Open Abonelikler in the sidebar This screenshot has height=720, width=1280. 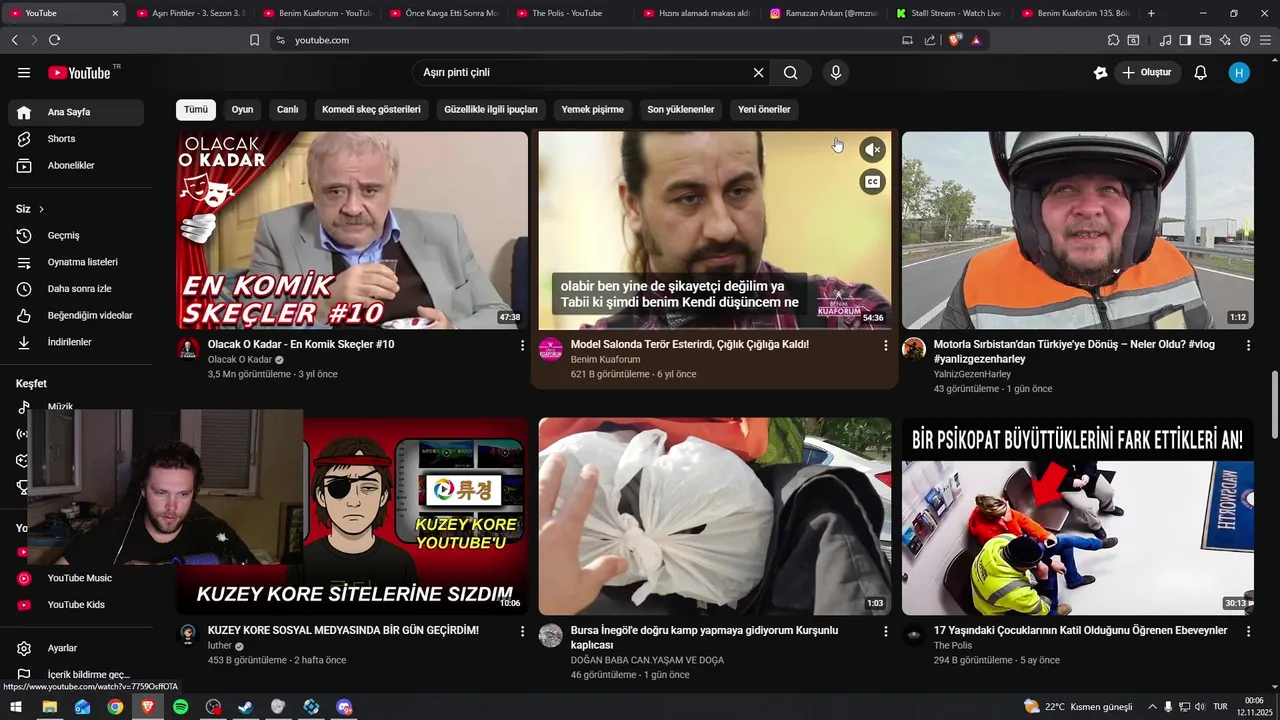(76, 165)
